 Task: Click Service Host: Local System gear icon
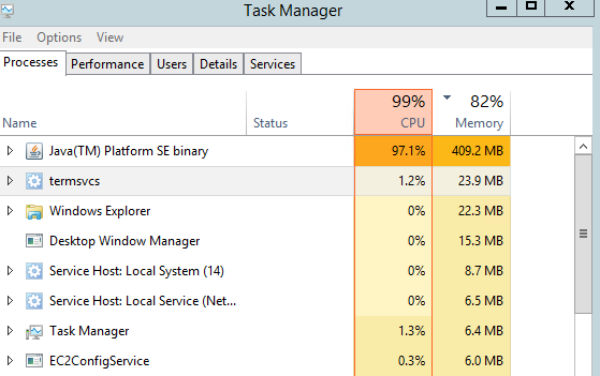[34, 271]
